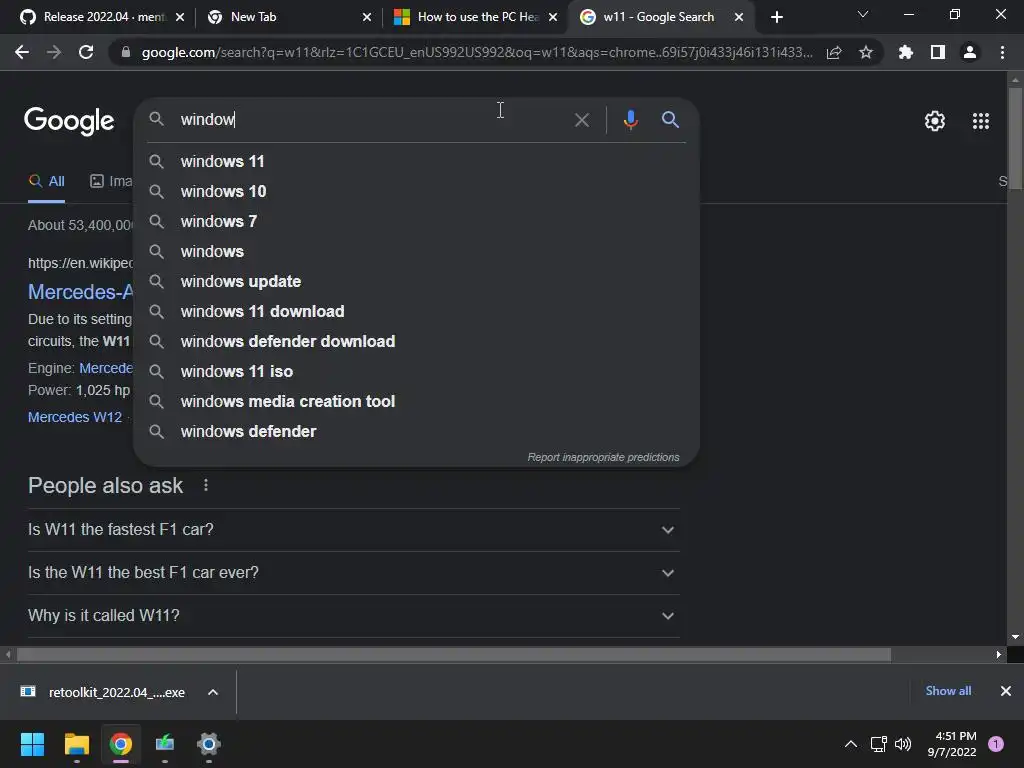The width and height of the screenshot is (1024, 768).
Task: Click Show all downloads
Action: [x=948, y=691]
